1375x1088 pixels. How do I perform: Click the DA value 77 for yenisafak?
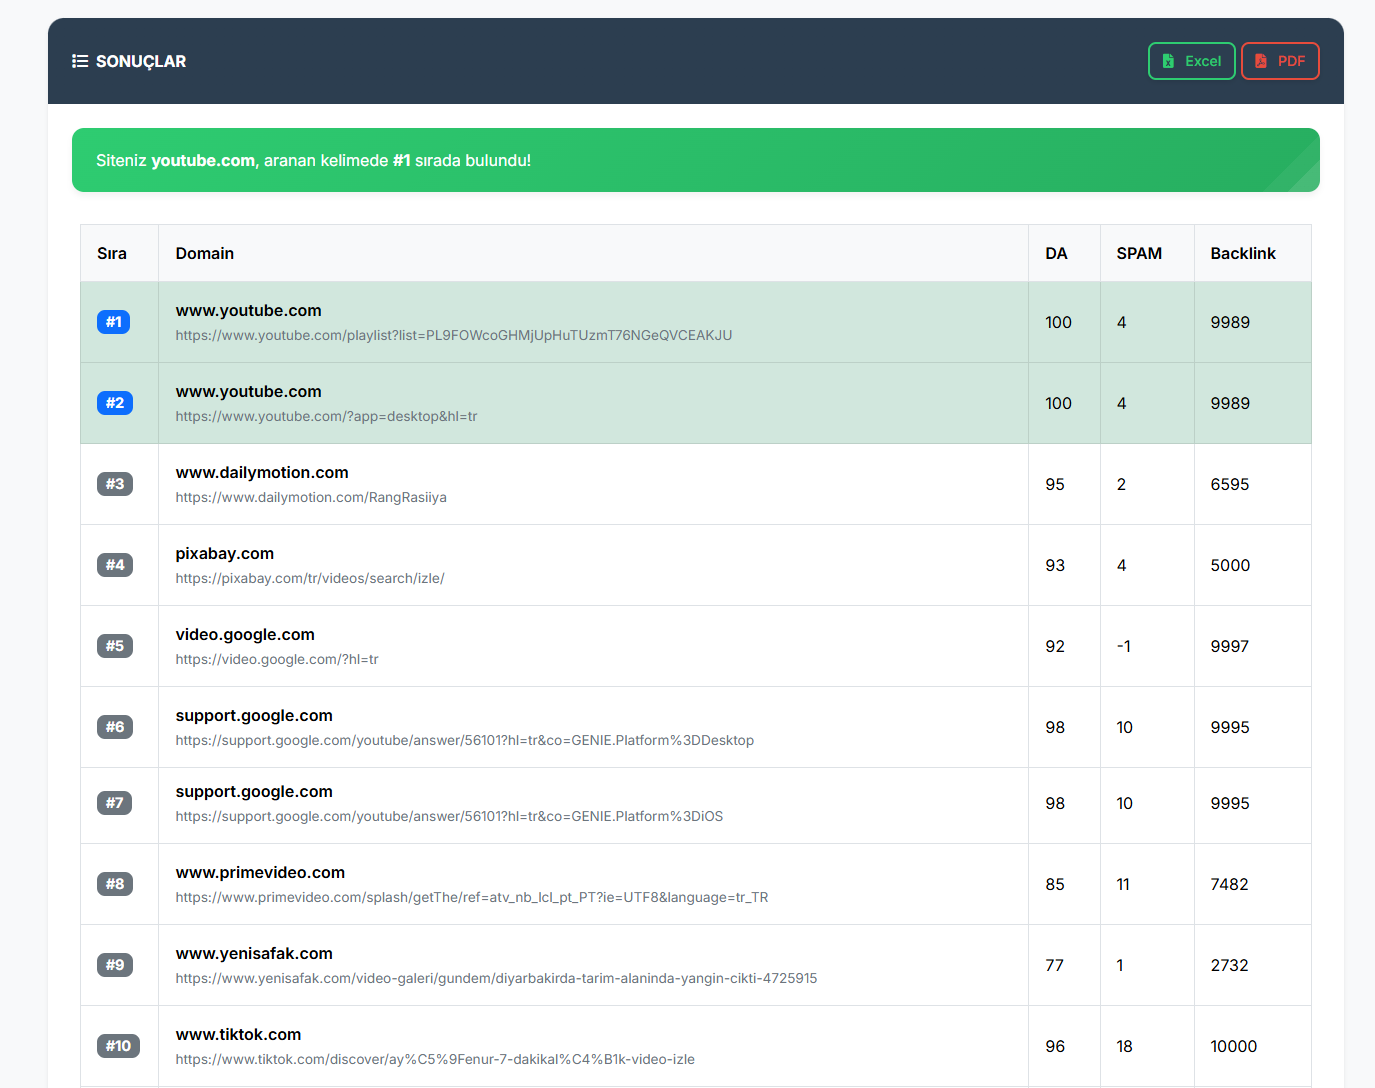[1055, 965]
